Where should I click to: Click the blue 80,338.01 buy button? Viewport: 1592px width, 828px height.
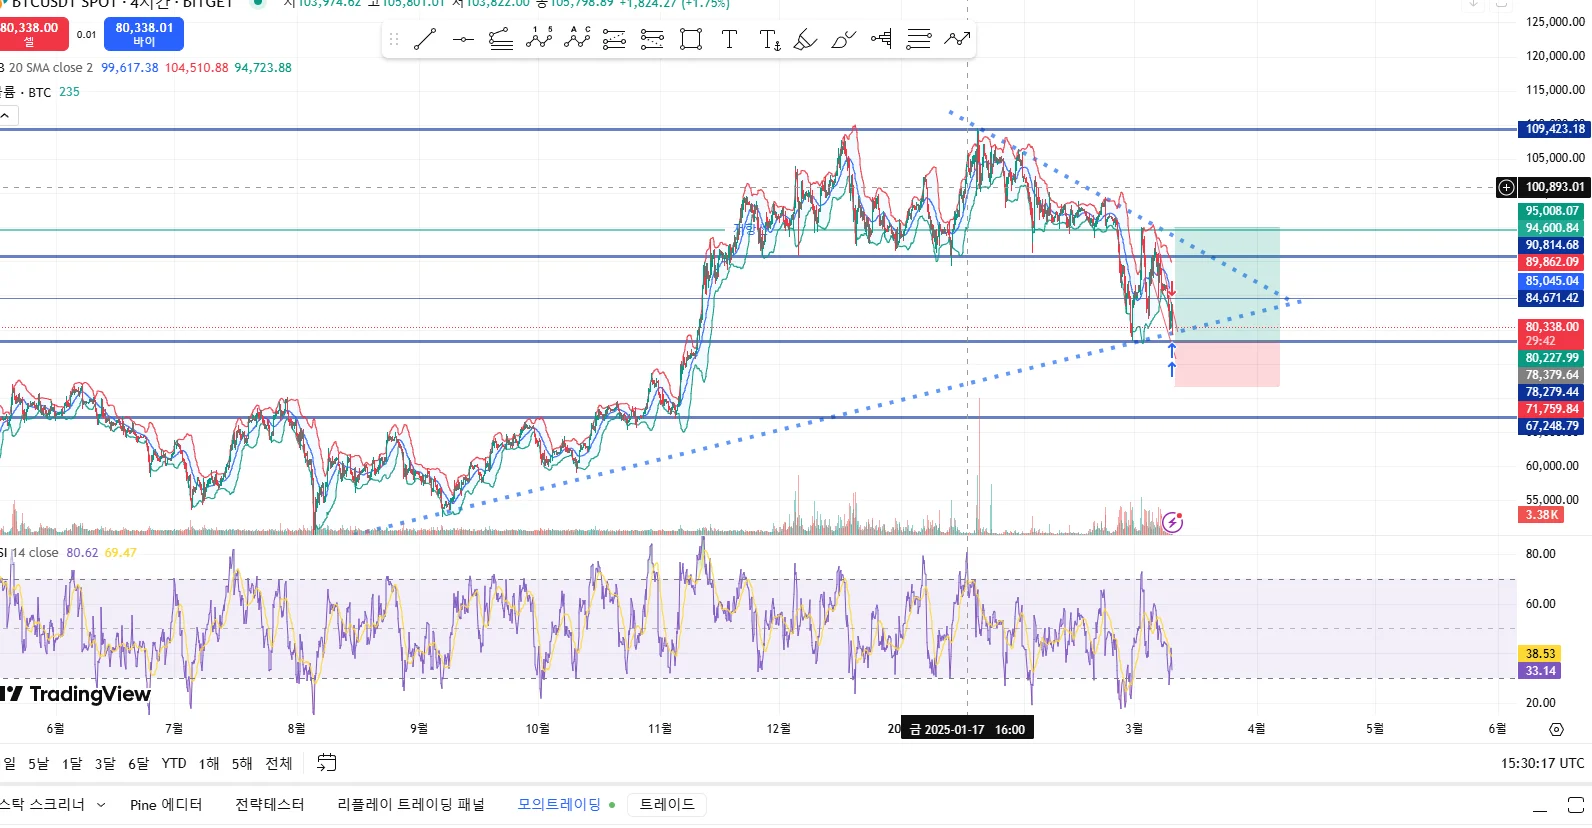coord(144,34)
